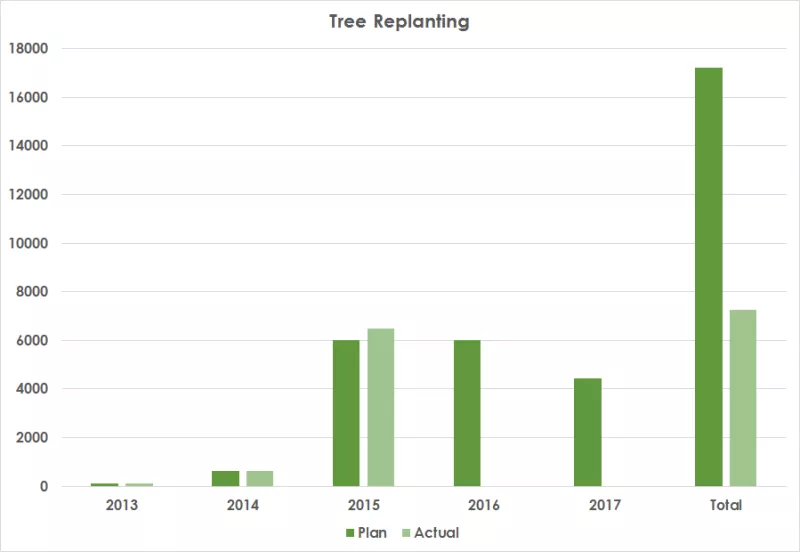This screenshot has width=800, height=552.
Task: Select the 2017 x-axis label
Action: [605, 506]
